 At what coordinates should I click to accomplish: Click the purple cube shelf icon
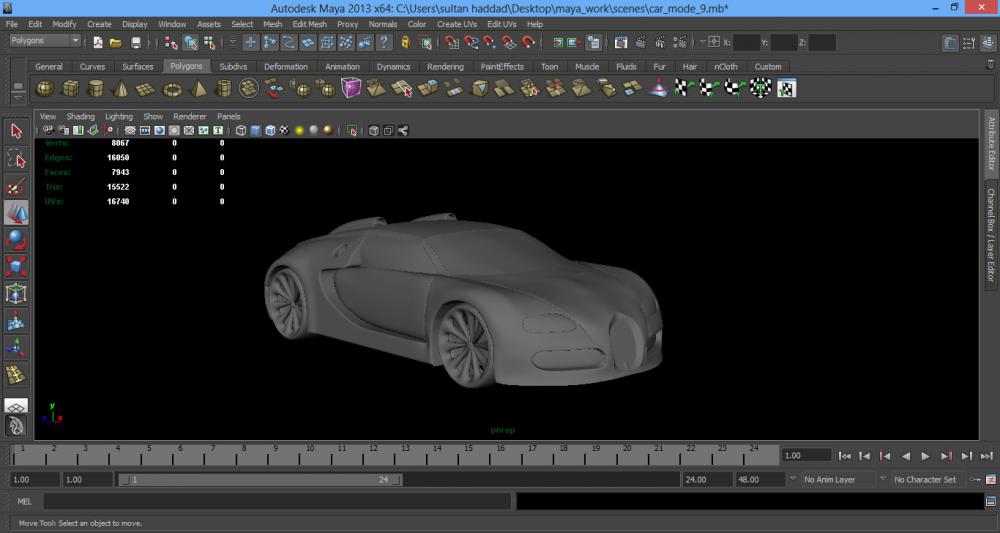pyautogui.click(x=351, y=89)
